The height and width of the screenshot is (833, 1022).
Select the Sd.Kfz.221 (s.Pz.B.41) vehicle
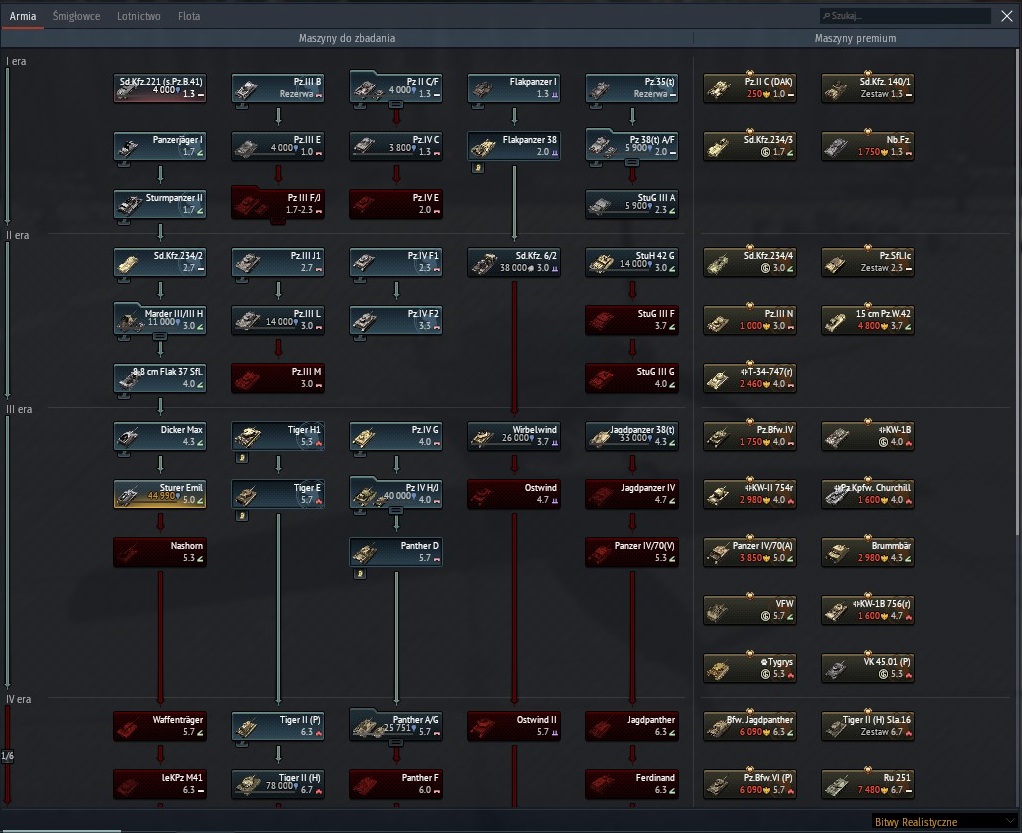click(x=160, y=88)
